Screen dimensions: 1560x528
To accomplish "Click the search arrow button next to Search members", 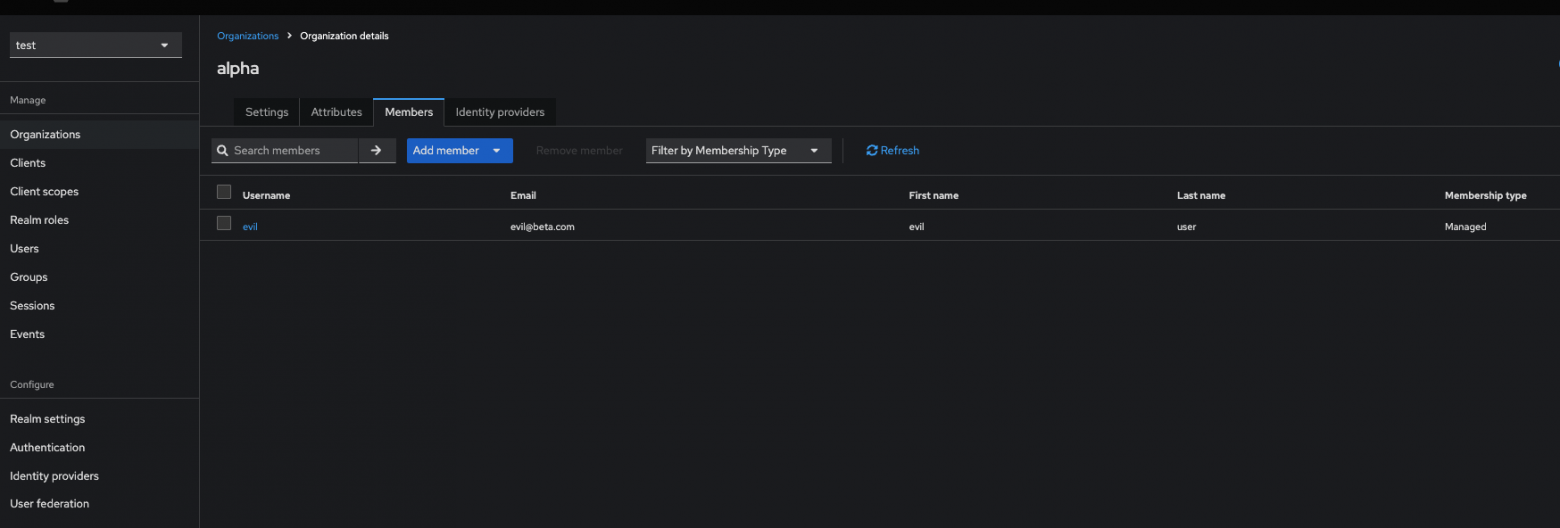I will point(377,150).
